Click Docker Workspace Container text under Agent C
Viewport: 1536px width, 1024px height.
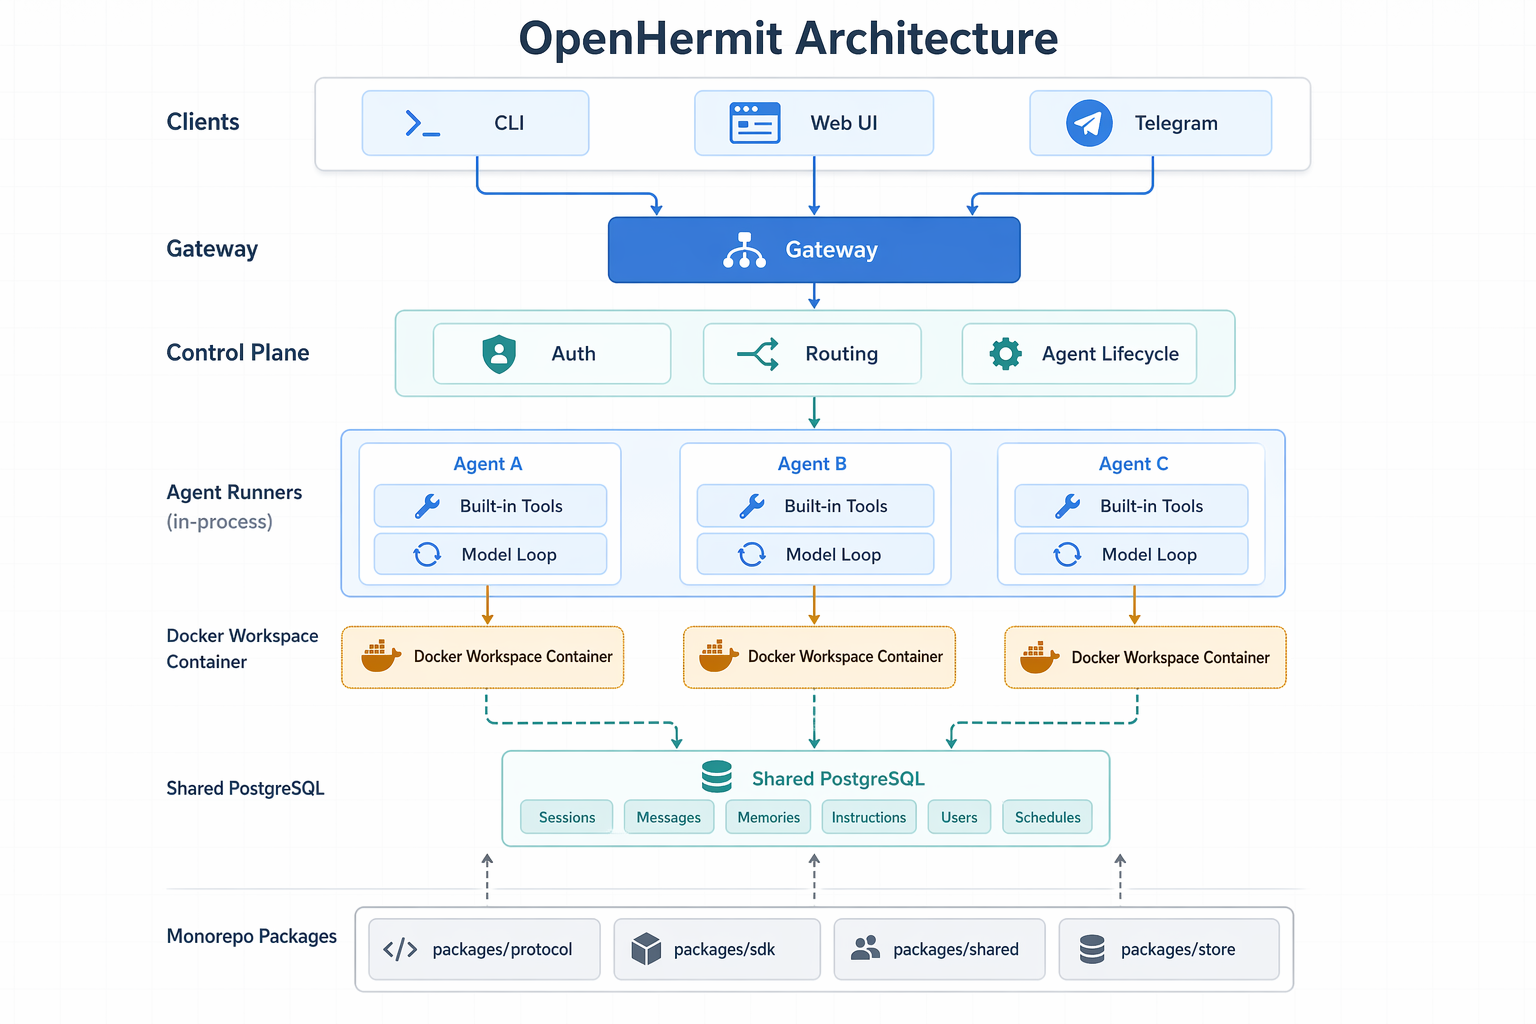[1170, 658]
